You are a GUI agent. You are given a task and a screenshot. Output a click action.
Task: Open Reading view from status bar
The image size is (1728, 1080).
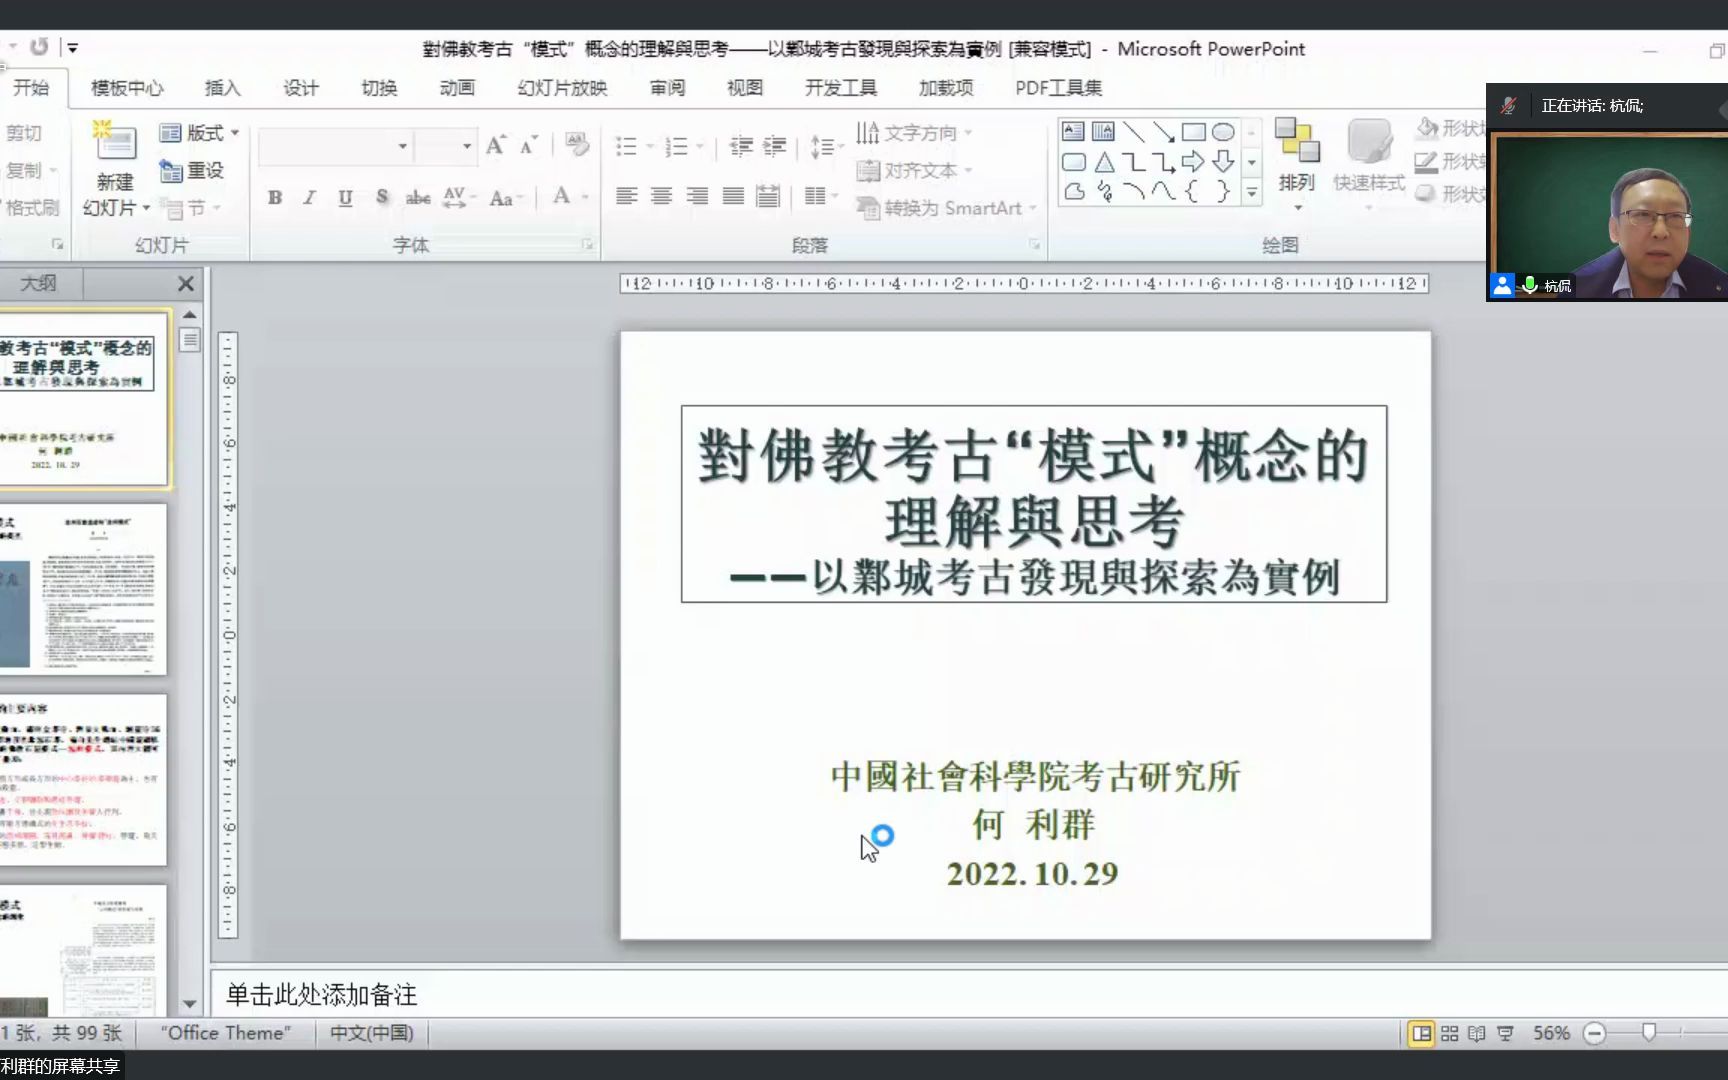click(1476, 1034)
